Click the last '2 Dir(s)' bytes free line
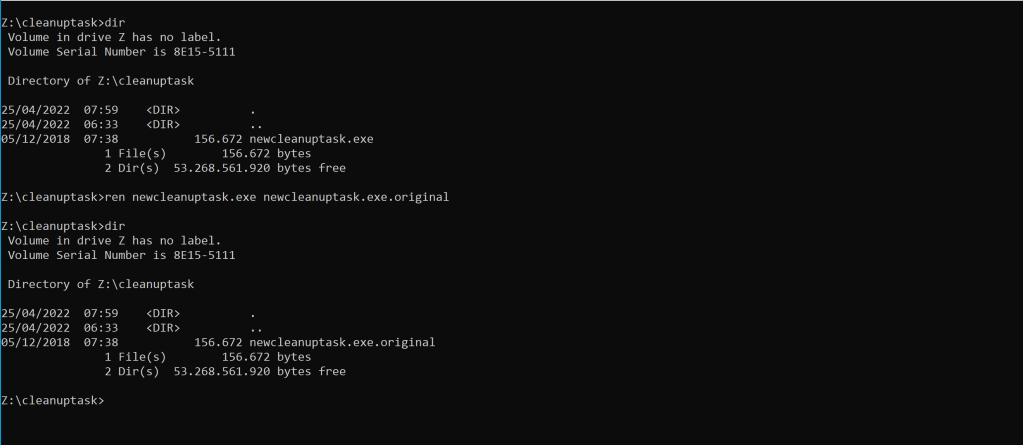 (224, 371)
